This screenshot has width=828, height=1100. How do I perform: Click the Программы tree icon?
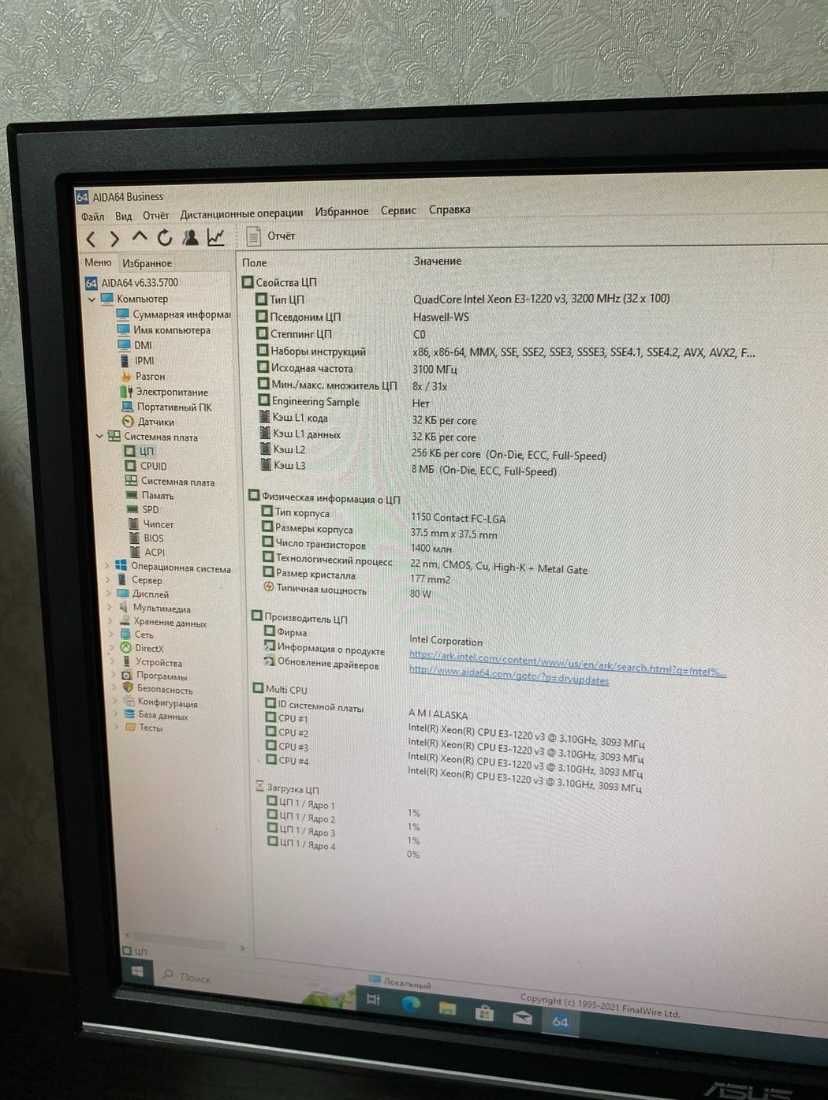(127, 675)
